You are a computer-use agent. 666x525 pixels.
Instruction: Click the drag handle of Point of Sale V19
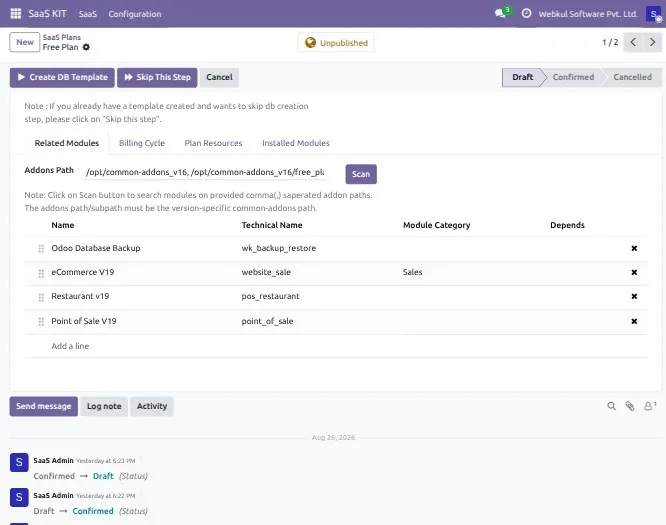coord(41,322)
